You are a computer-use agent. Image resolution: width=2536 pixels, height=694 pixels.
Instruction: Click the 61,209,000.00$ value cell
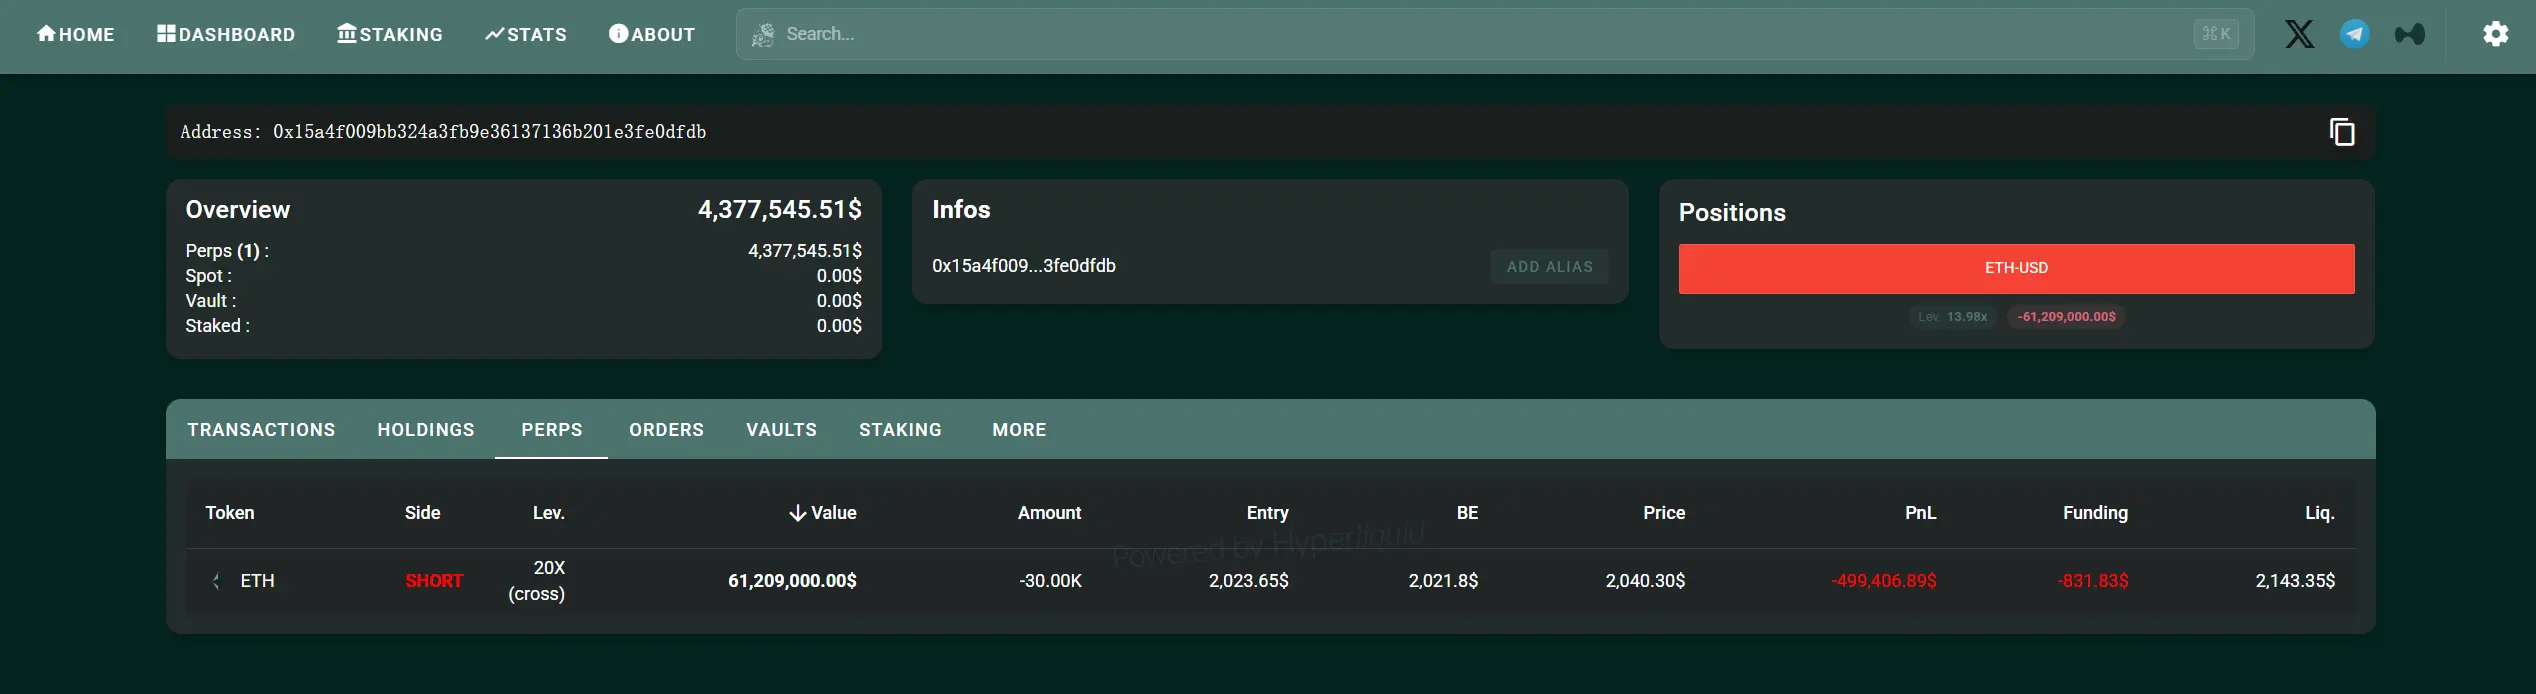792,581
